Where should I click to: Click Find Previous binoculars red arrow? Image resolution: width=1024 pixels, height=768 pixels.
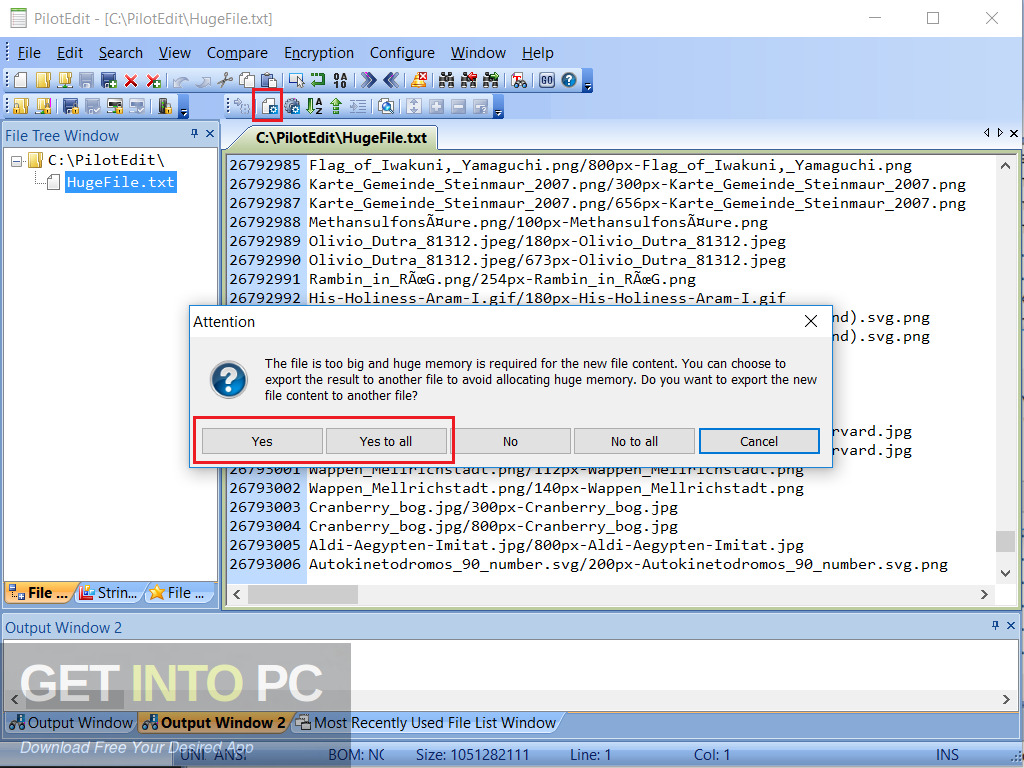click(469, 80)
